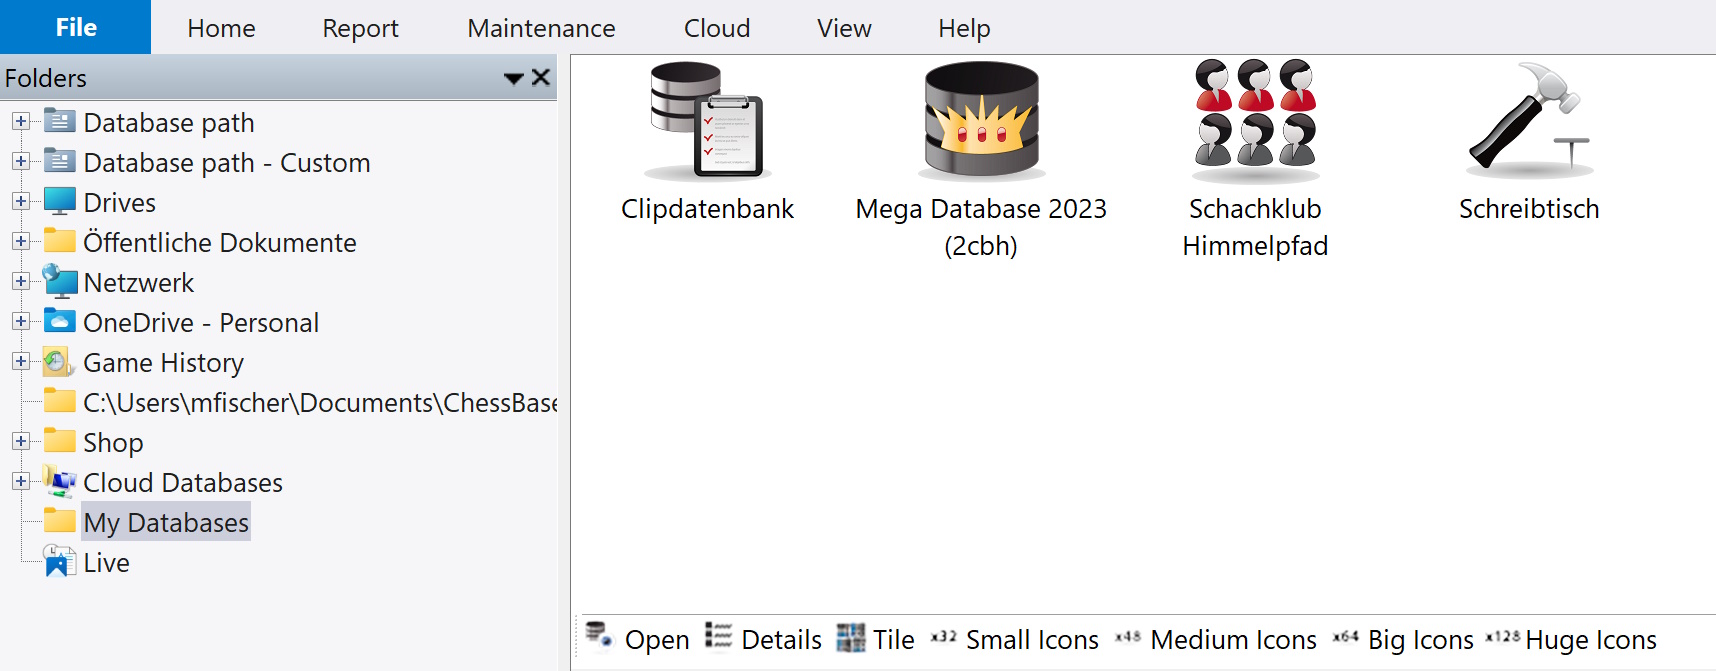The image size is (1716, 671).
Task: Click the Schreibtisch caption text
Action: tap(1529, 209)
